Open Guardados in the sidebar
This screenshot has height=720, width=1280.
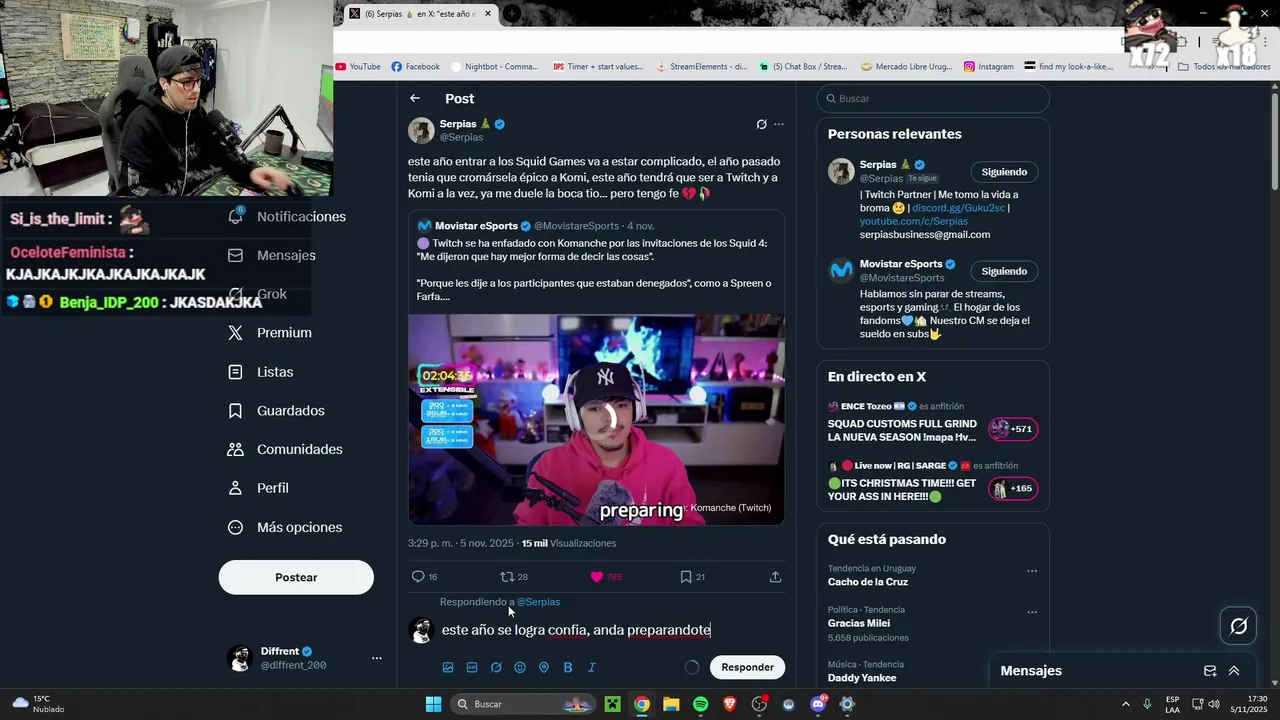(277, 411)
